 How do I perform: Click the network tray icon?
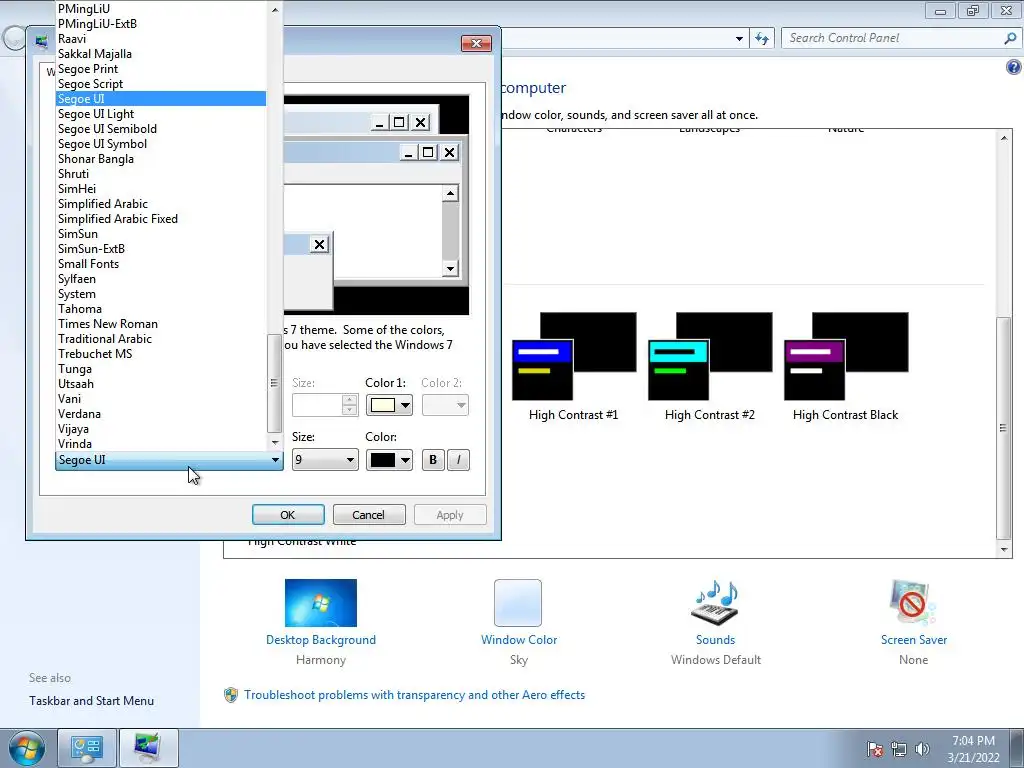point(899,749)
